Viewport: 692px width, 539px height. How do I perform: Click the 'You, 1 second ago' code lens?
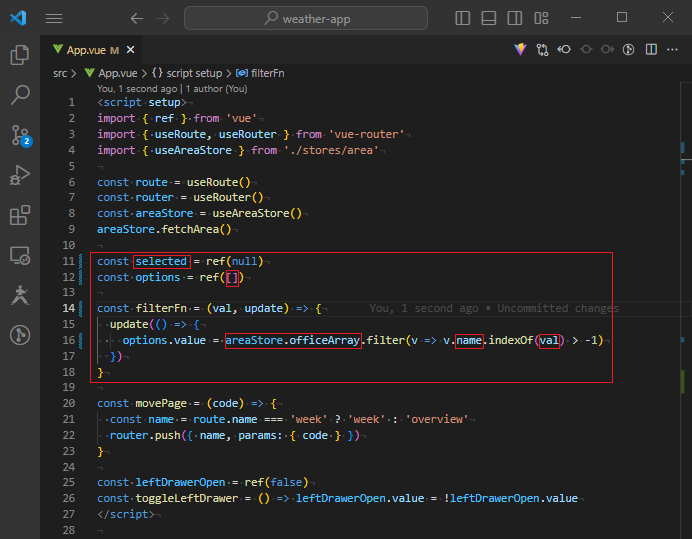(137, 89)
